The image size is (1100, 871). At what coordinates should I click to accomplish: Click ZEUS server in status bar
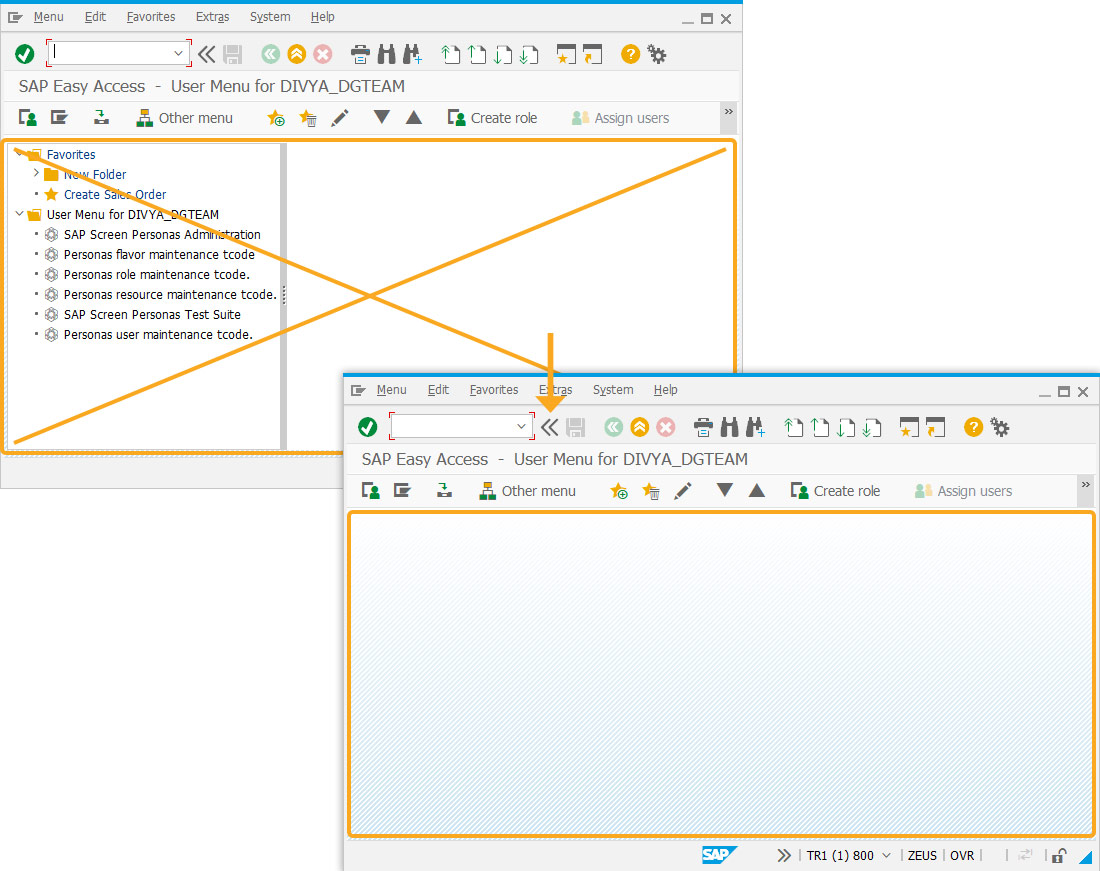pos(922,856)
